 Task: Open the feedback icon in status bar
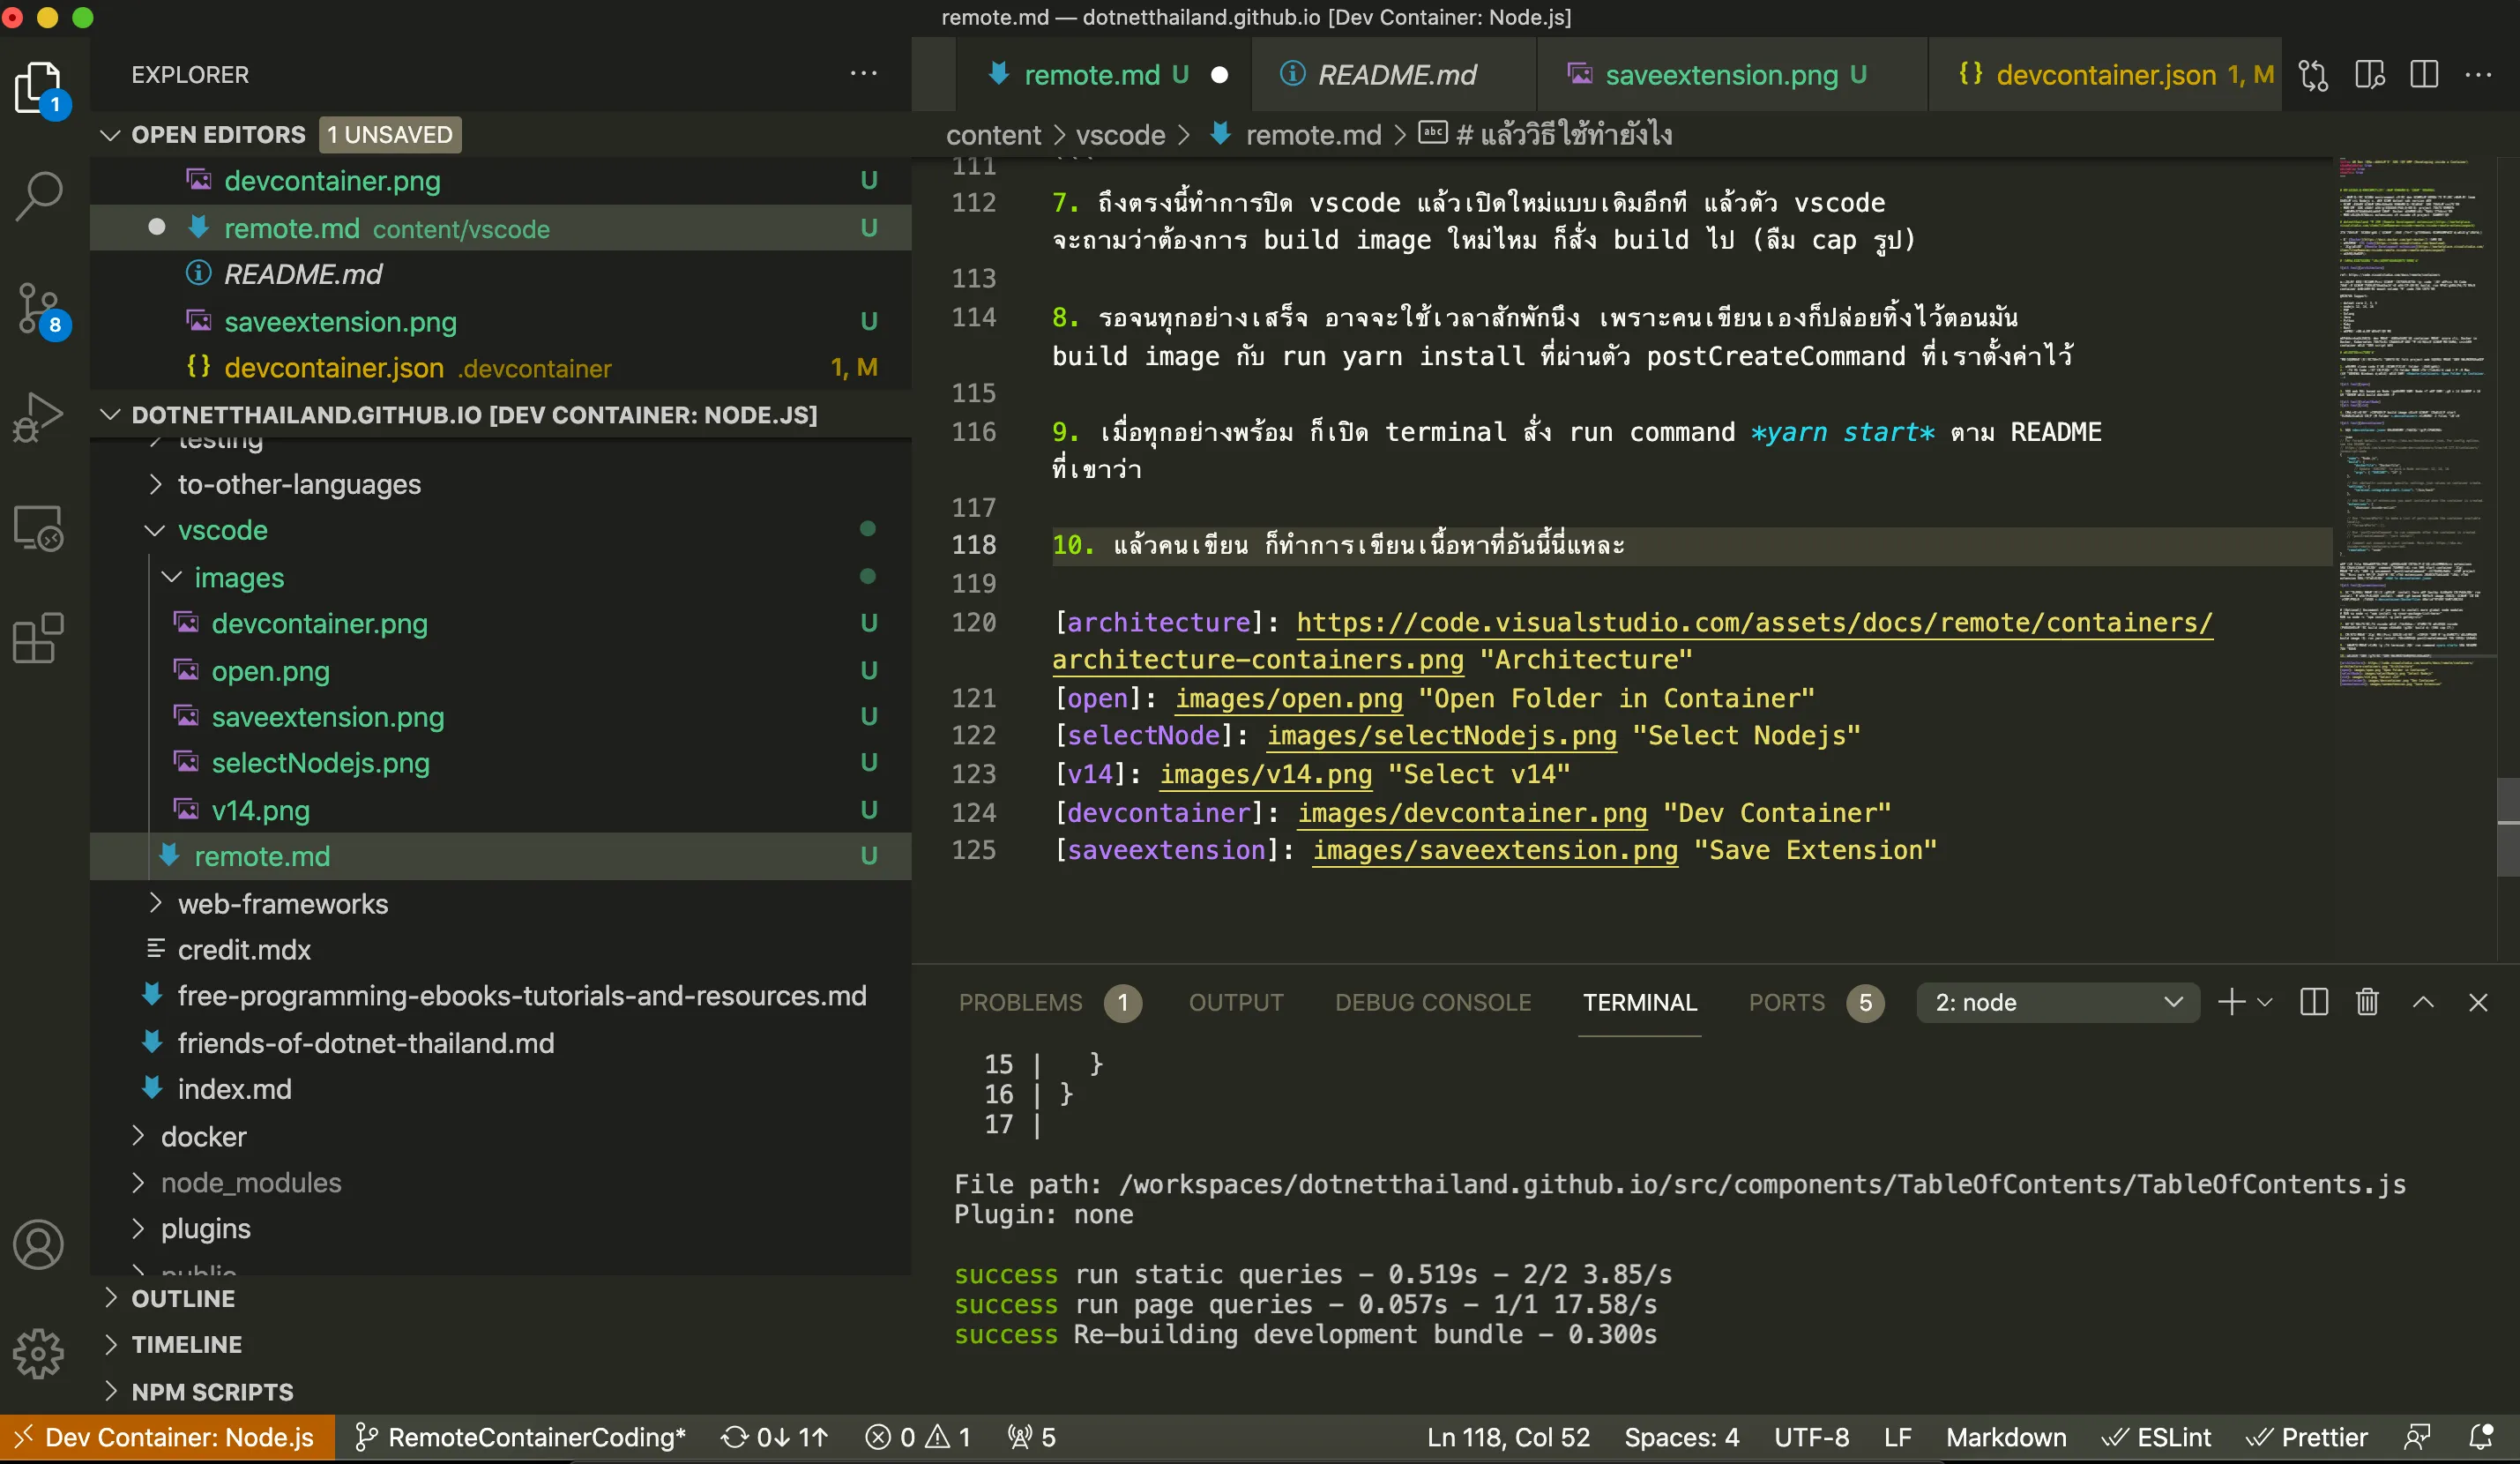tap(2417, 1437)
